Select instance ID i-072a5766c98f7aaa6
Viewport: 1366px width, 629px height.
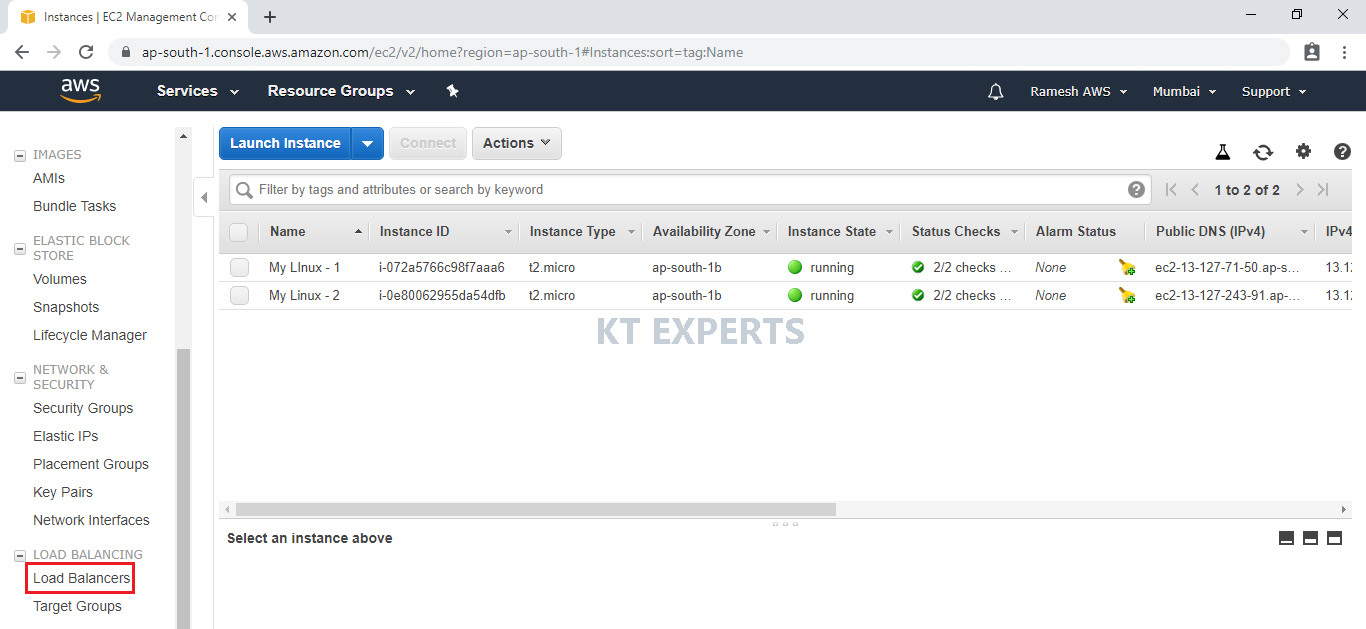coord(442,267)
